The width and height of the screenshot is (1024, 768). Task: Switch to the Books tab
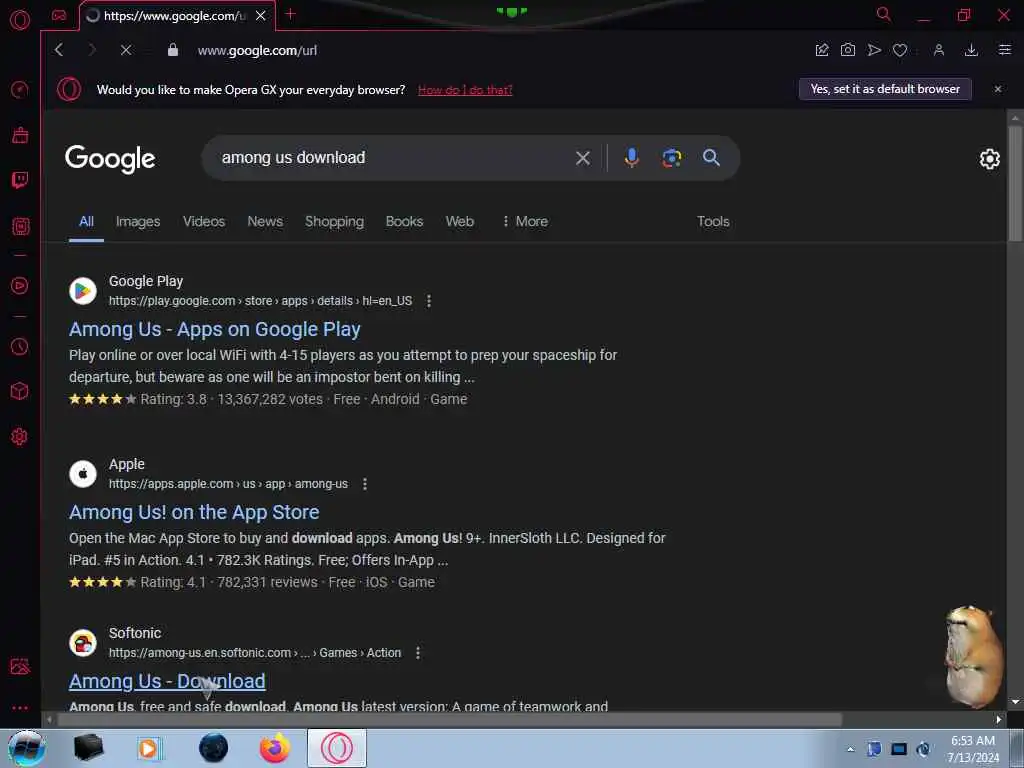[404, 221]
